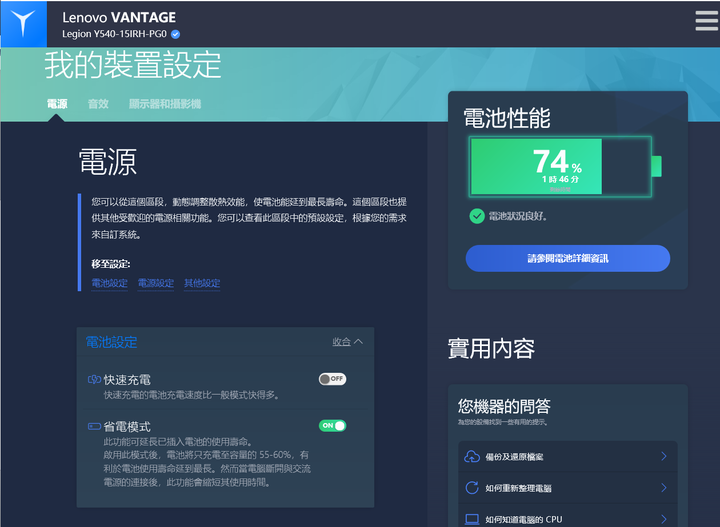Click the green battery health check icon
The width and height of the screenshot is (720, 527).
pyautogui.click(x=477, y=216)
